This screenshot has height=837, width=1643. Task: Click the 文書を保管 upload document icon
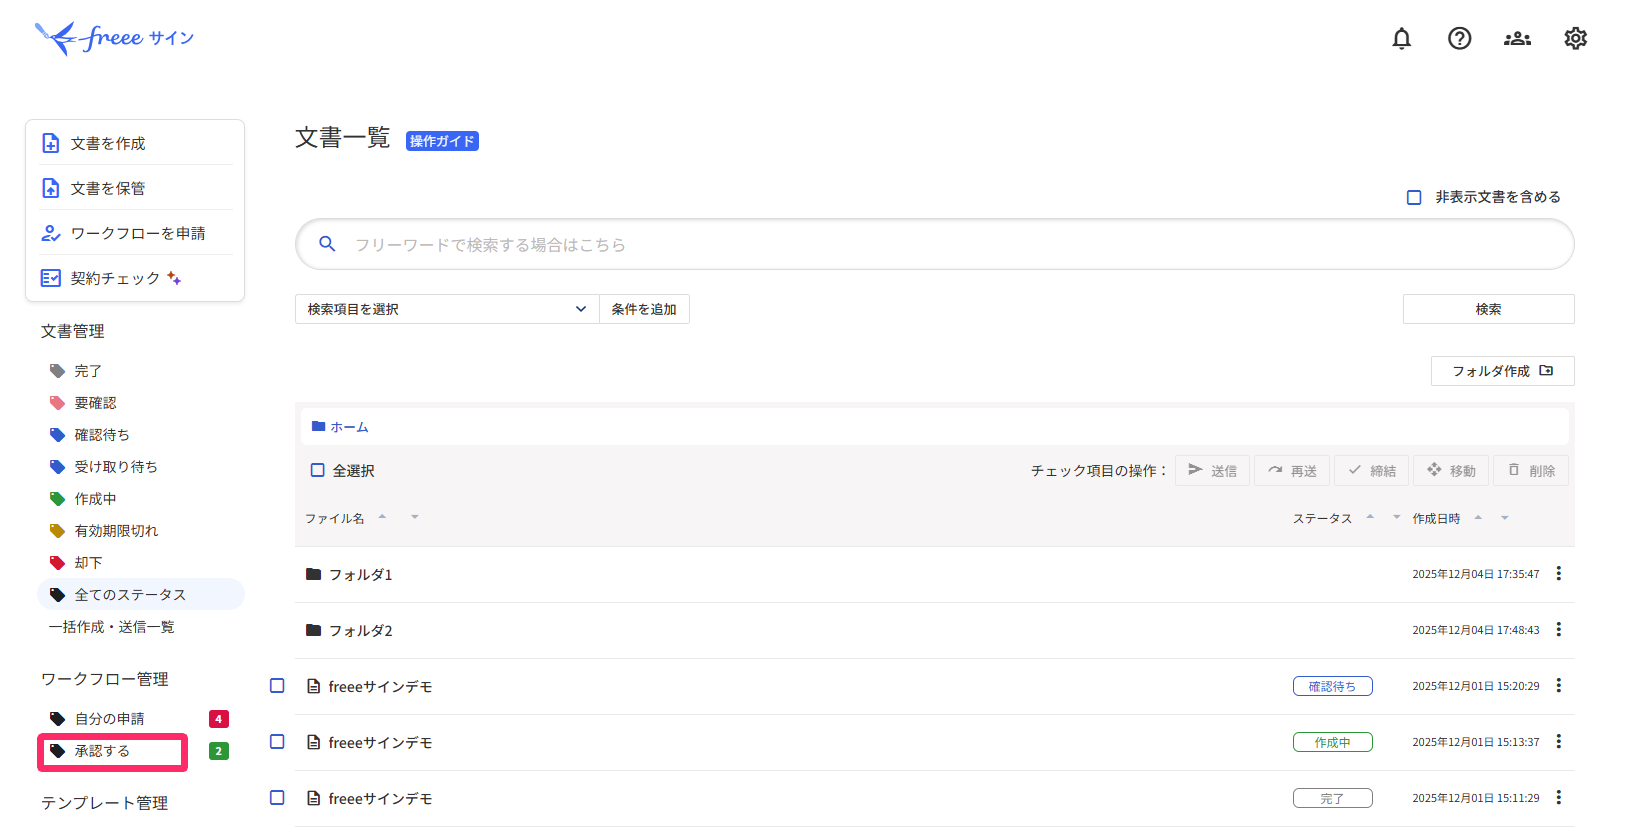pyautogui.click(x=51, y=188)
